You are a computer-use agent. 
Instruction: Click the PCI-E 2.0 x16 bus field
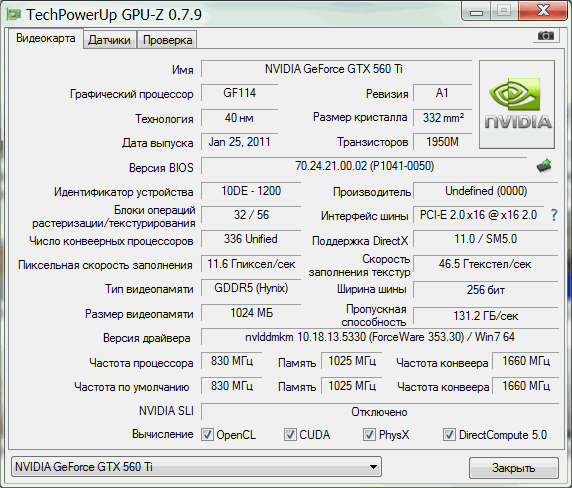[478, 215]
